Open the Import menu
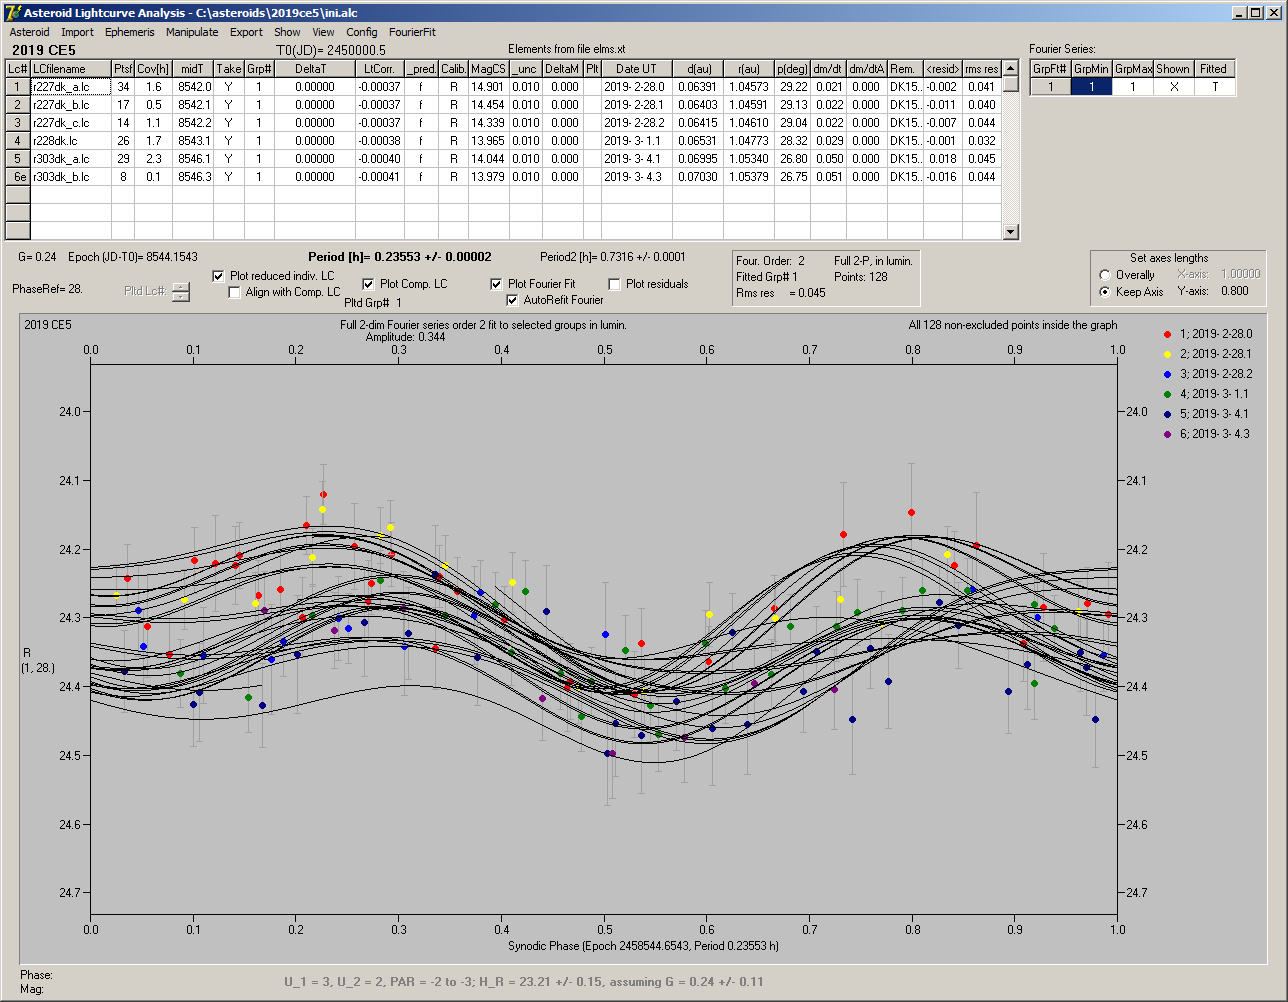This screenshot has width=1288, height=1002. coord(77,32)
